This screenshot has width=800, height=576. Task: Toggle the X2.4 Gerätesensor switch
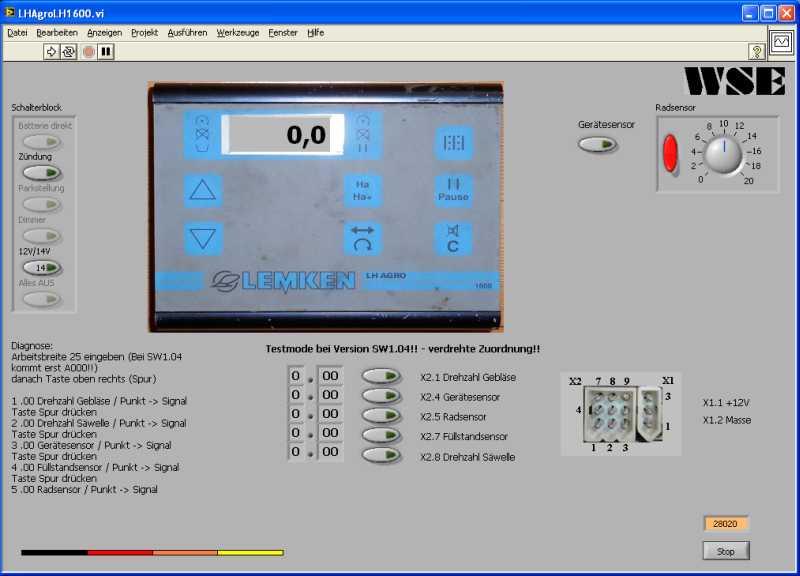[381, 396]
